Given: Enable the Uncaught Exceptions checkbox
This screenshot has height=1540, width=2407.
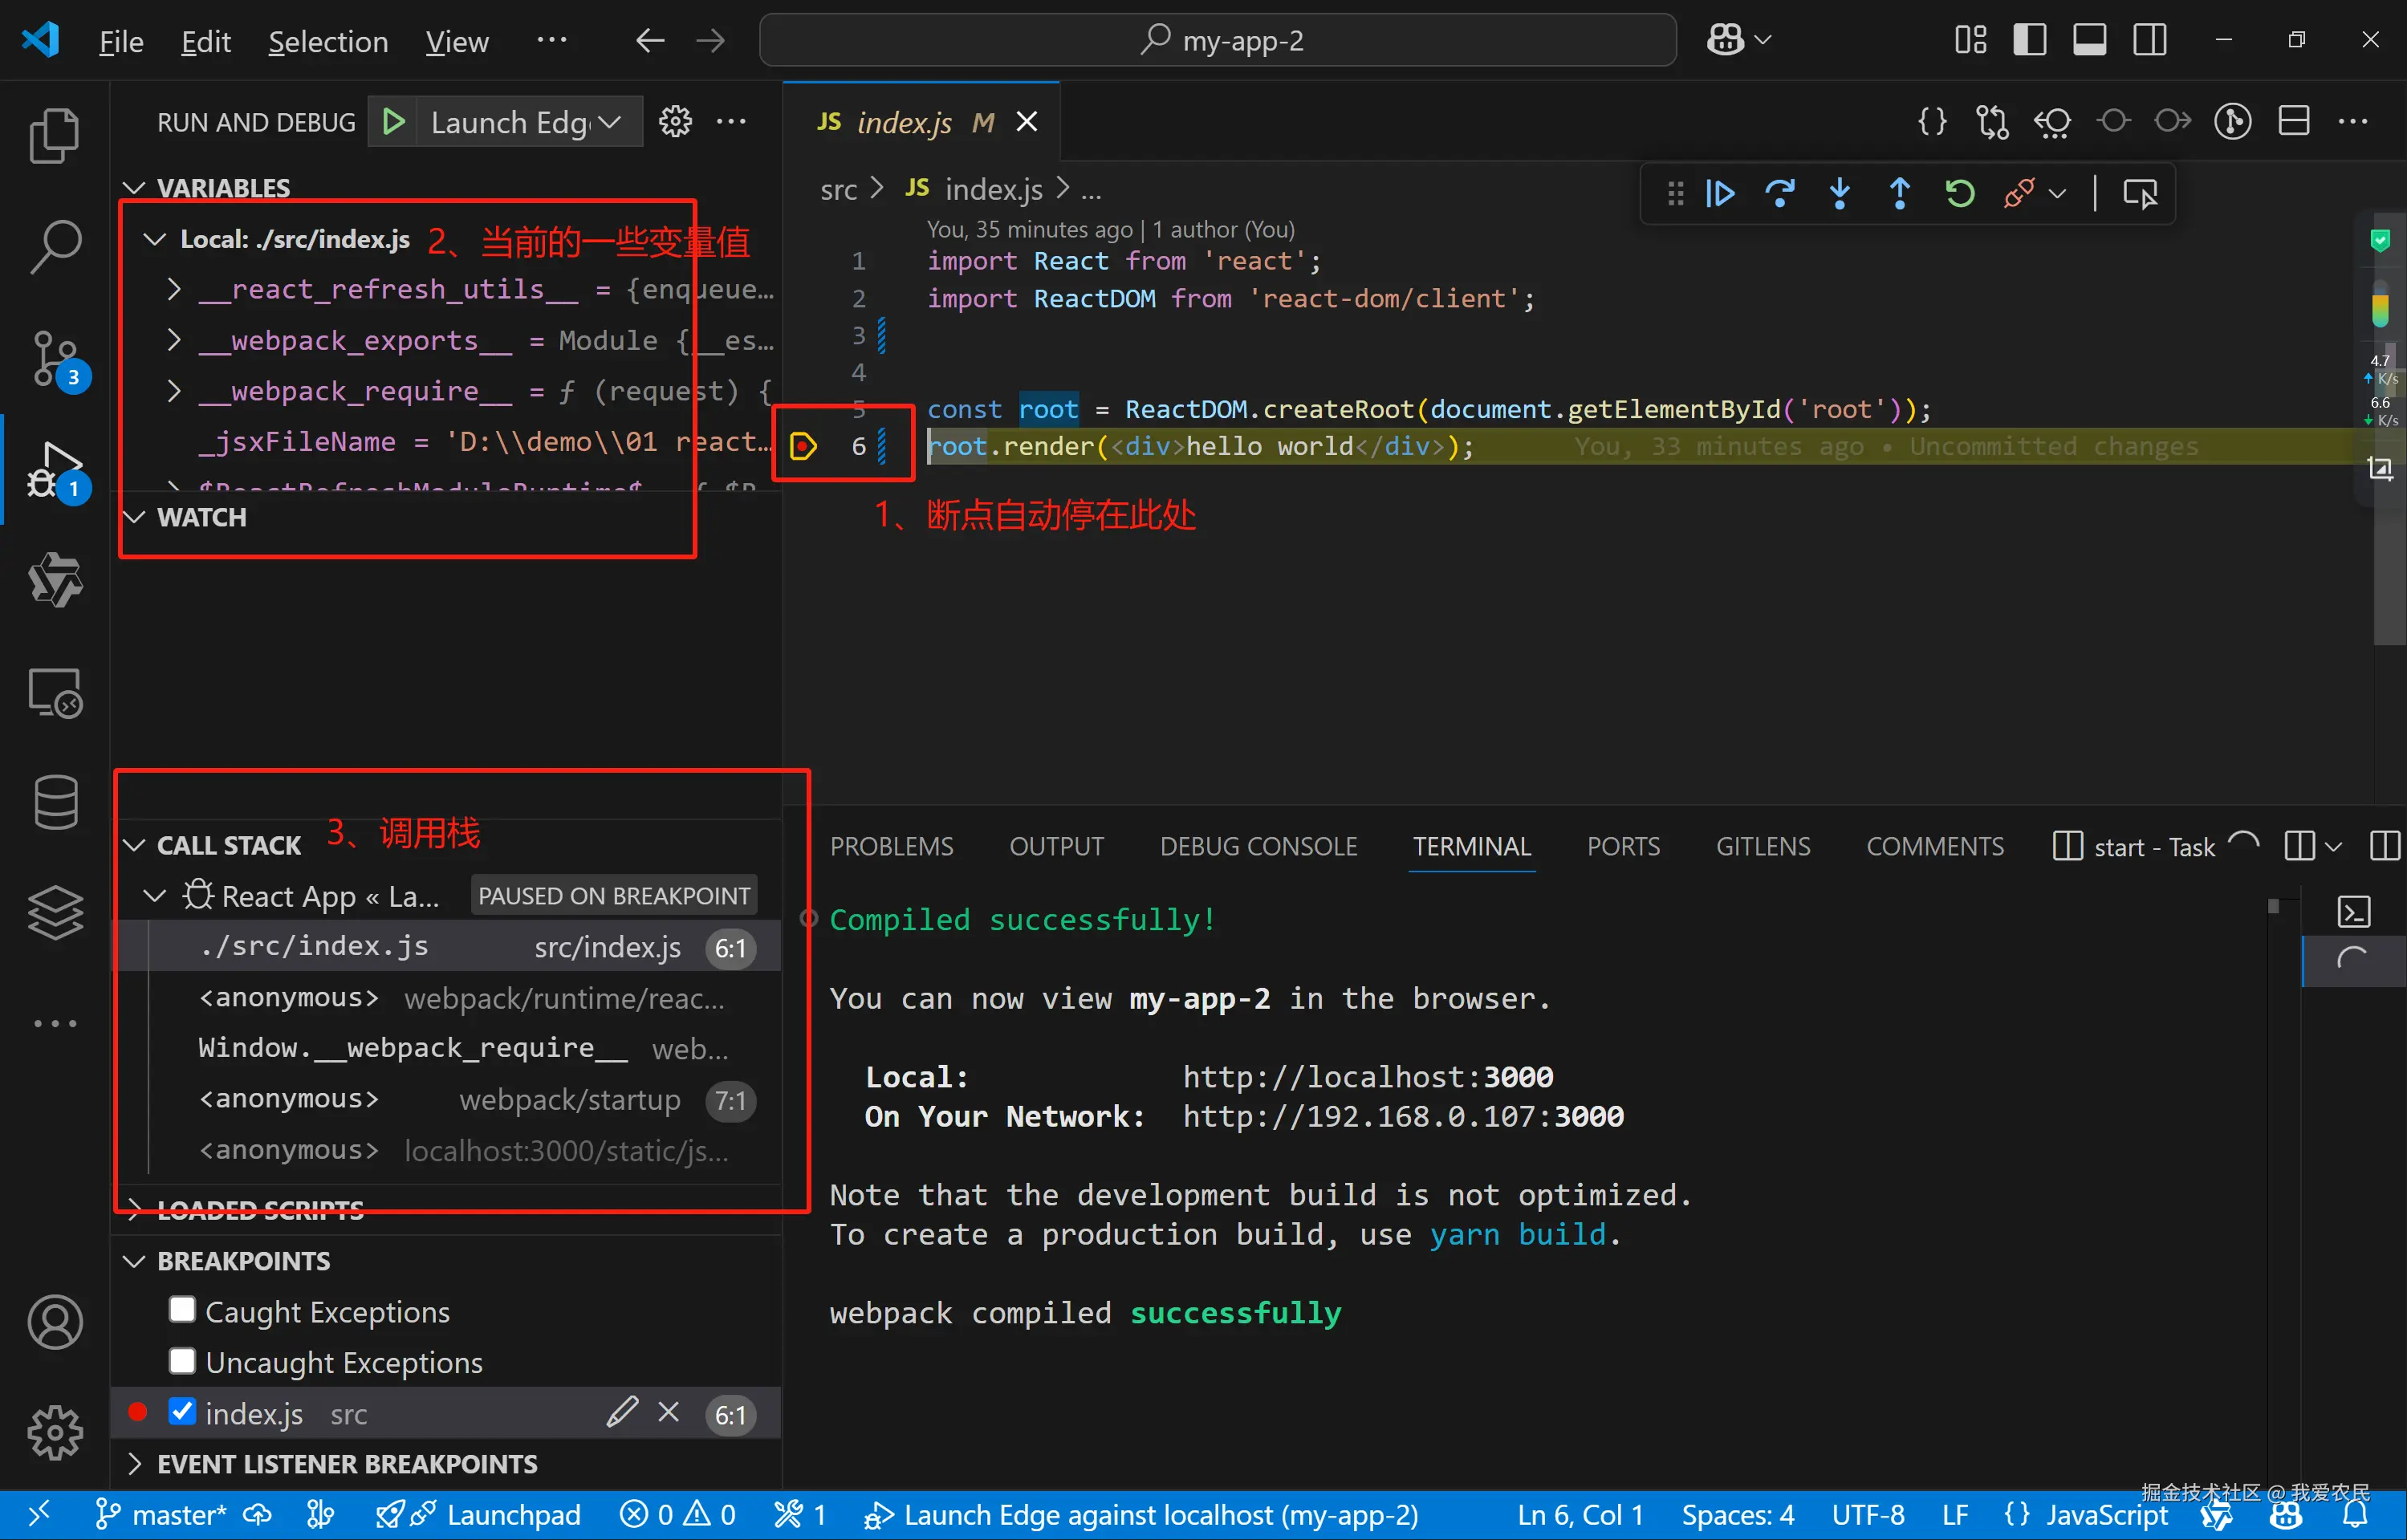Looking at the screenshot, I should tap(182, 1361).
